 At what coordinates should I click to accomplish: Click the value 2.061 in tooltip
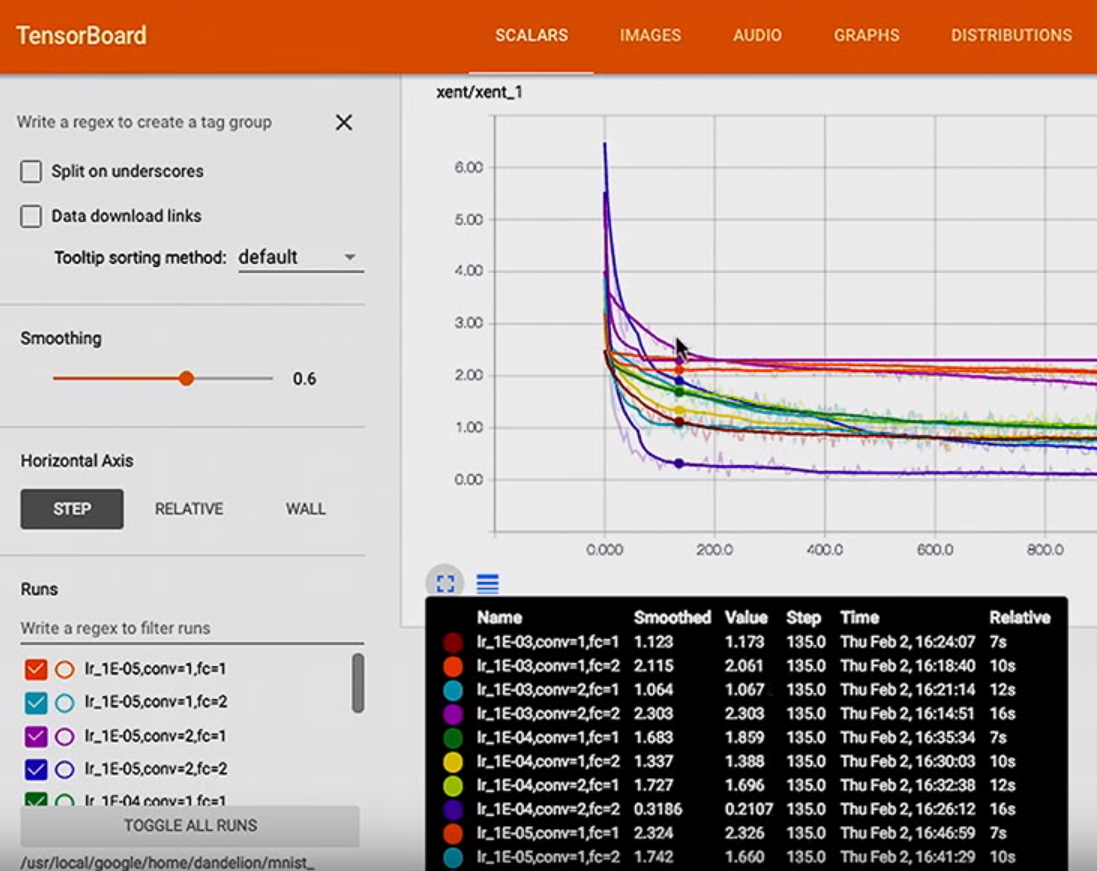pyautogui.click(x=744, y=665)
